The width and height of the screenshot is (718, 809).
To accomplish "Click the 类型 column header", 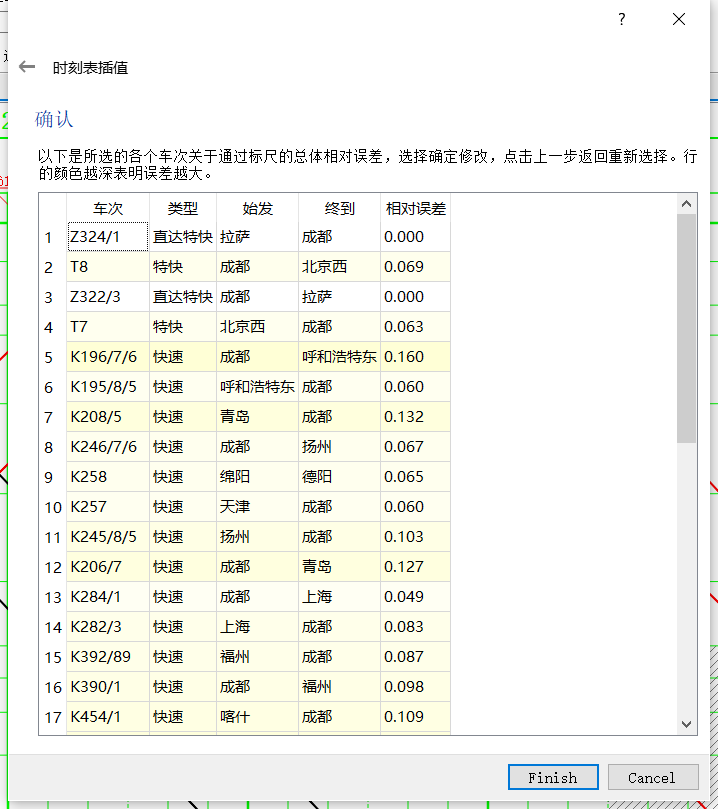I will point(183,208).
